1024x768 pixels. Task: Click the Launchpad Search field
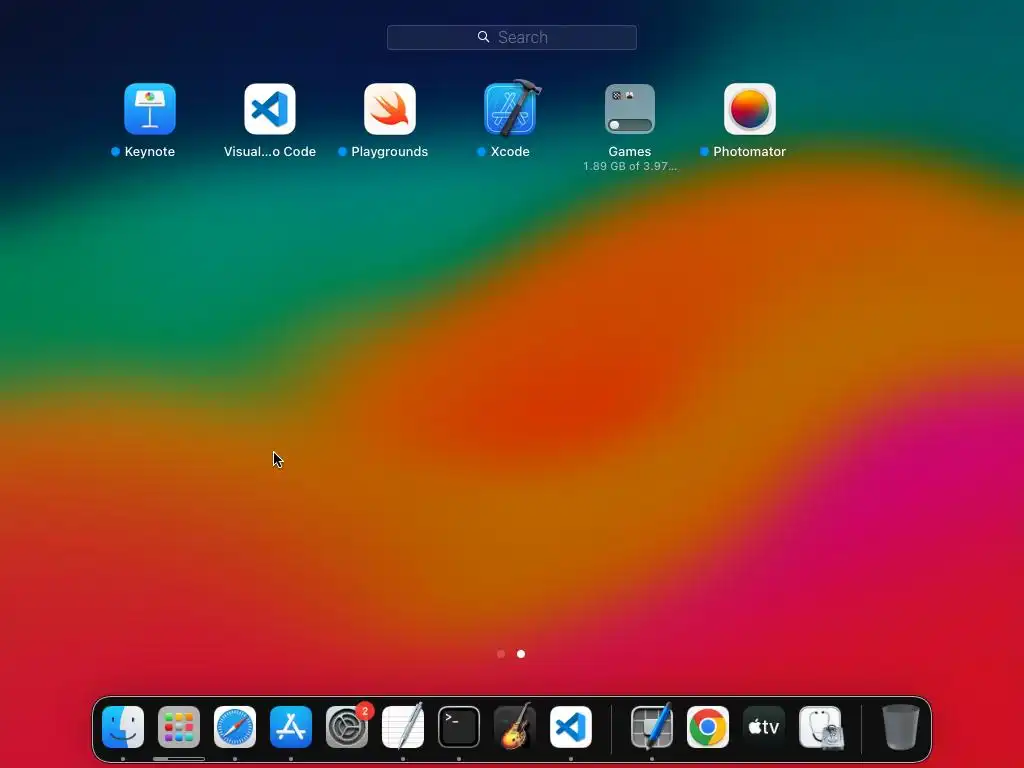(x=512, y=37)
